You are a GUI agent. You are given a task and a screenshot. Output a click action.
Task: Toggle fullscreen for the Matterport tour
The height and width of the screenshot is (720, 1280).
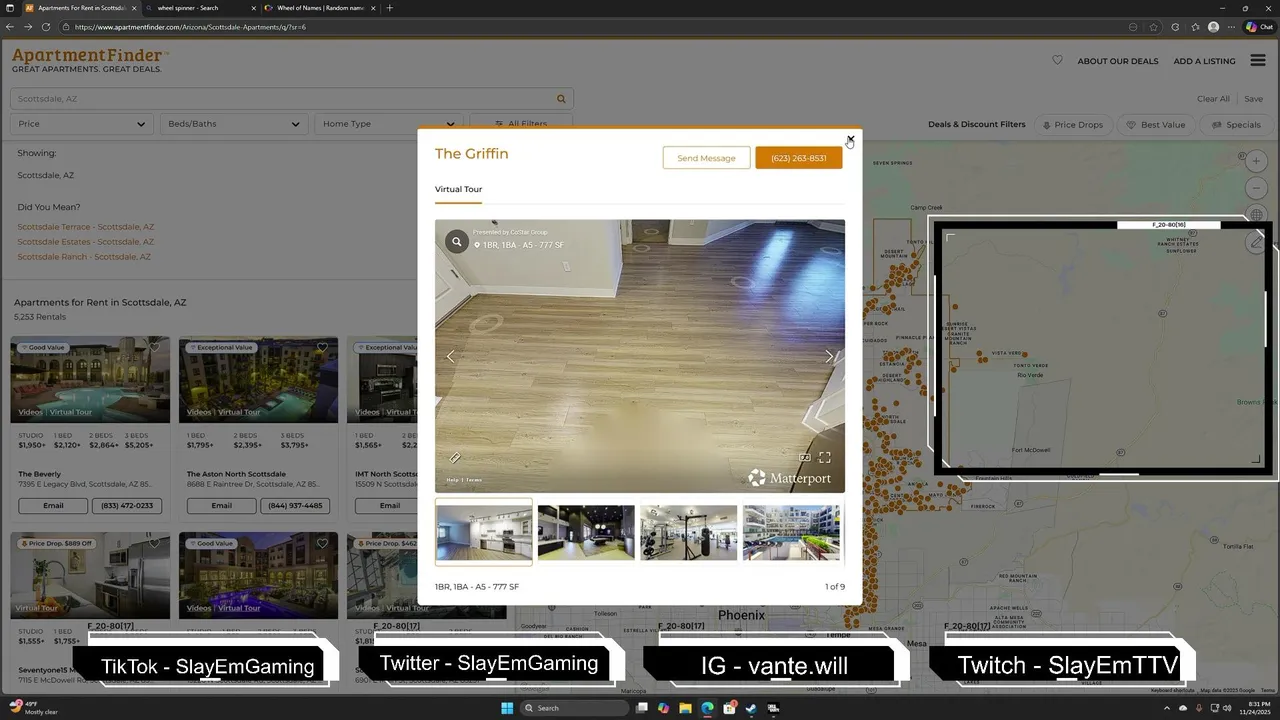coord(825,458)
